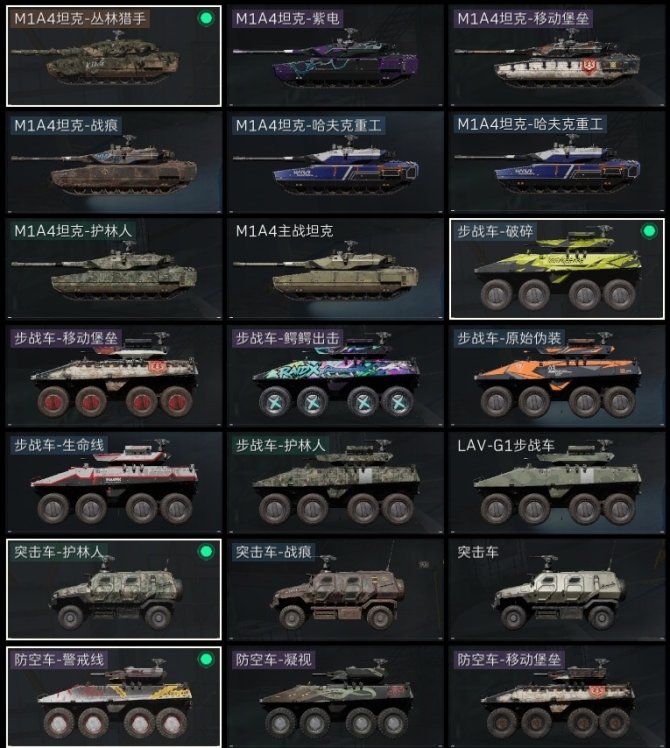
Task: Select the default M1A4主战坦克 card
Action: (x=335, y=269)
